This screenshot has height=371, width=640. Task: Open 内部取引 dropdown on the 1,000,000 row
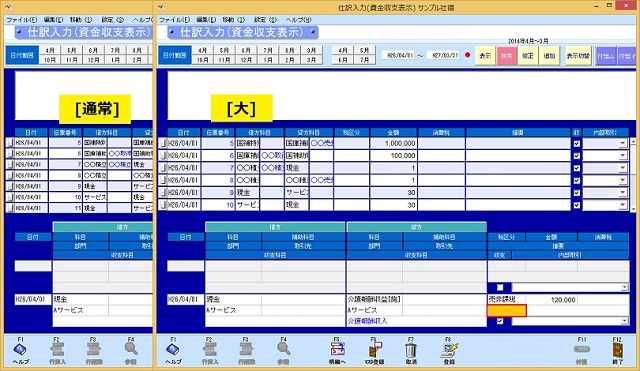tap(622, 143)
